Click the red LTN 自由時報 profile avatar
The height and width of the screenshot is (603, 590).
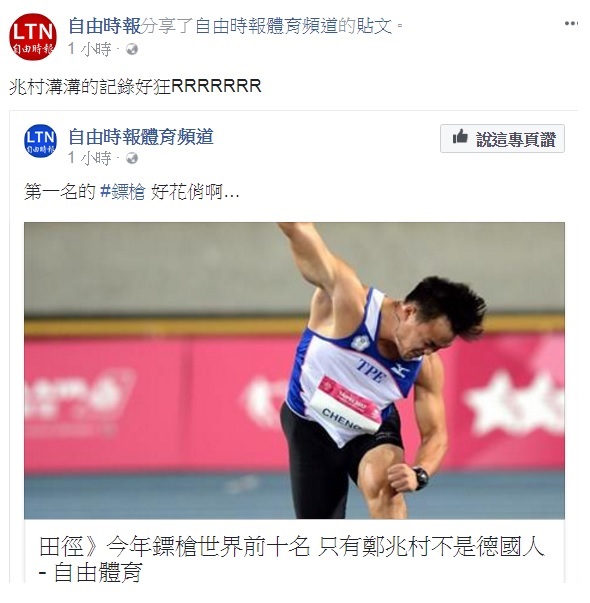pyautogui.click(x=33, y=37)
